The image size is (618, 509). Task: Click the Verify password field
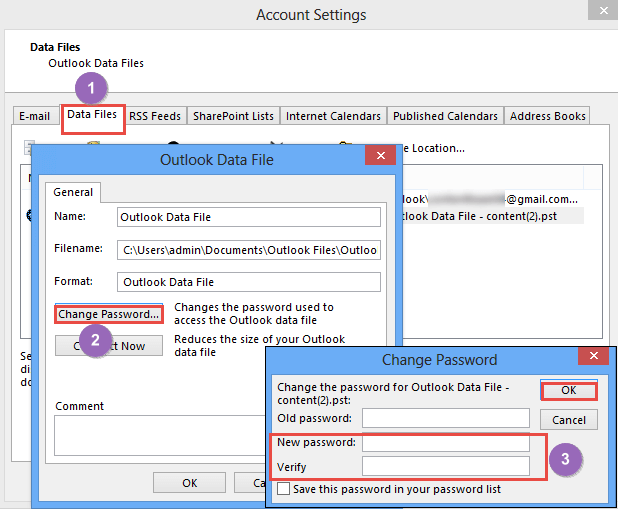(x=445, y=465)
